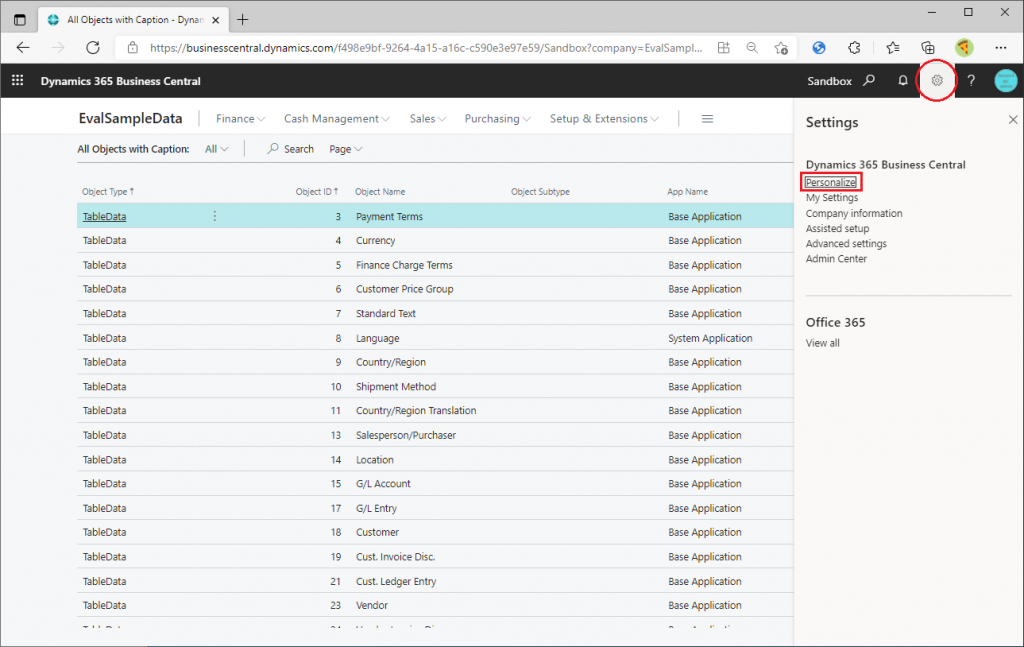Open the notifications bell
Viewport: 1024px width, 647px height.
(903, 80)
